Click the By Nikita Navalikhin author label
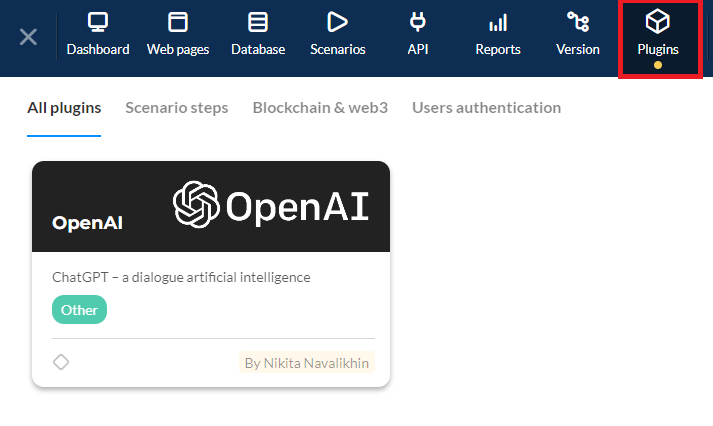 pyautogui.click(x=307, y=362)
